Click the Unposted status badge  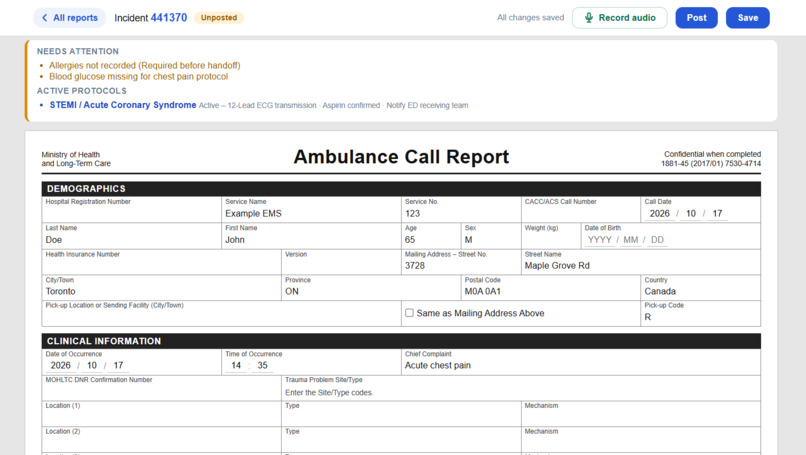219,17
